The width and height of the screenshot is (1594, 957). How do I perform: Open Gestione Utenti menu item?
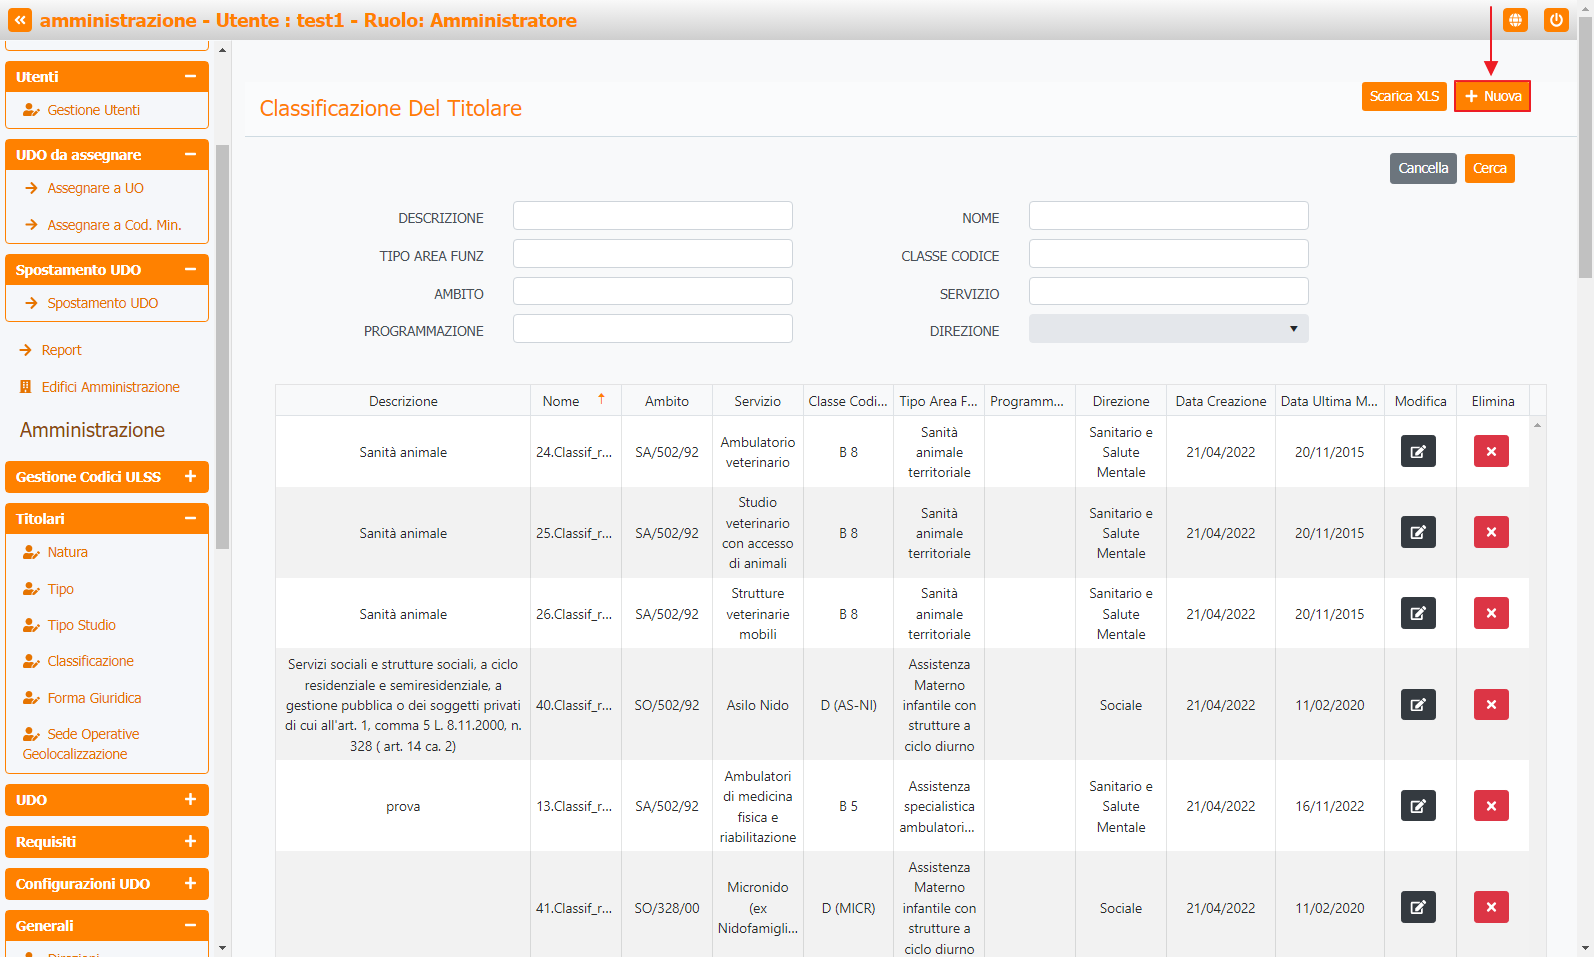click(93, 110)
